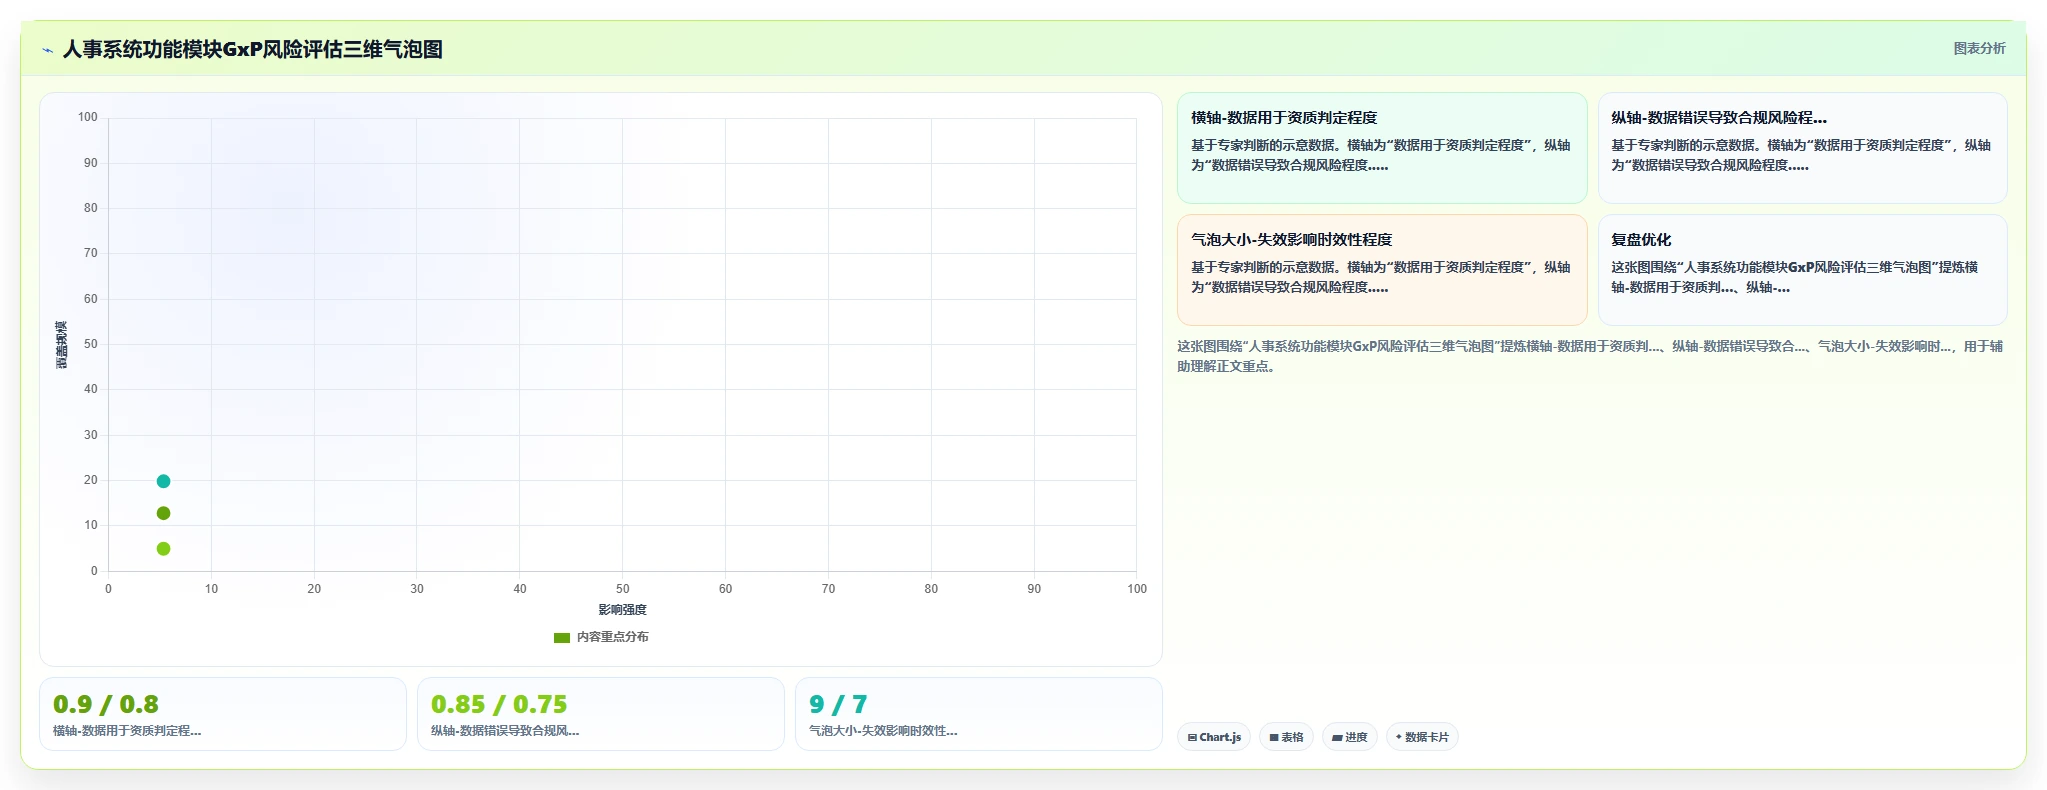Click the icon beside the chart title
This screenshot has width=2047, height=790.
pos(47,50)
